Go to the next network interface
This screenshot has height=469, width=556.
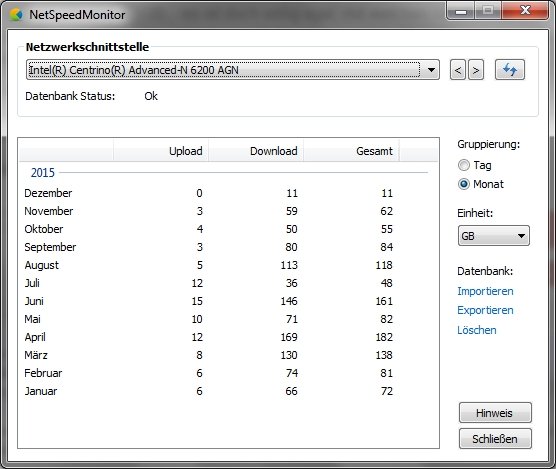pyautogui.click(x=476, y=70)
